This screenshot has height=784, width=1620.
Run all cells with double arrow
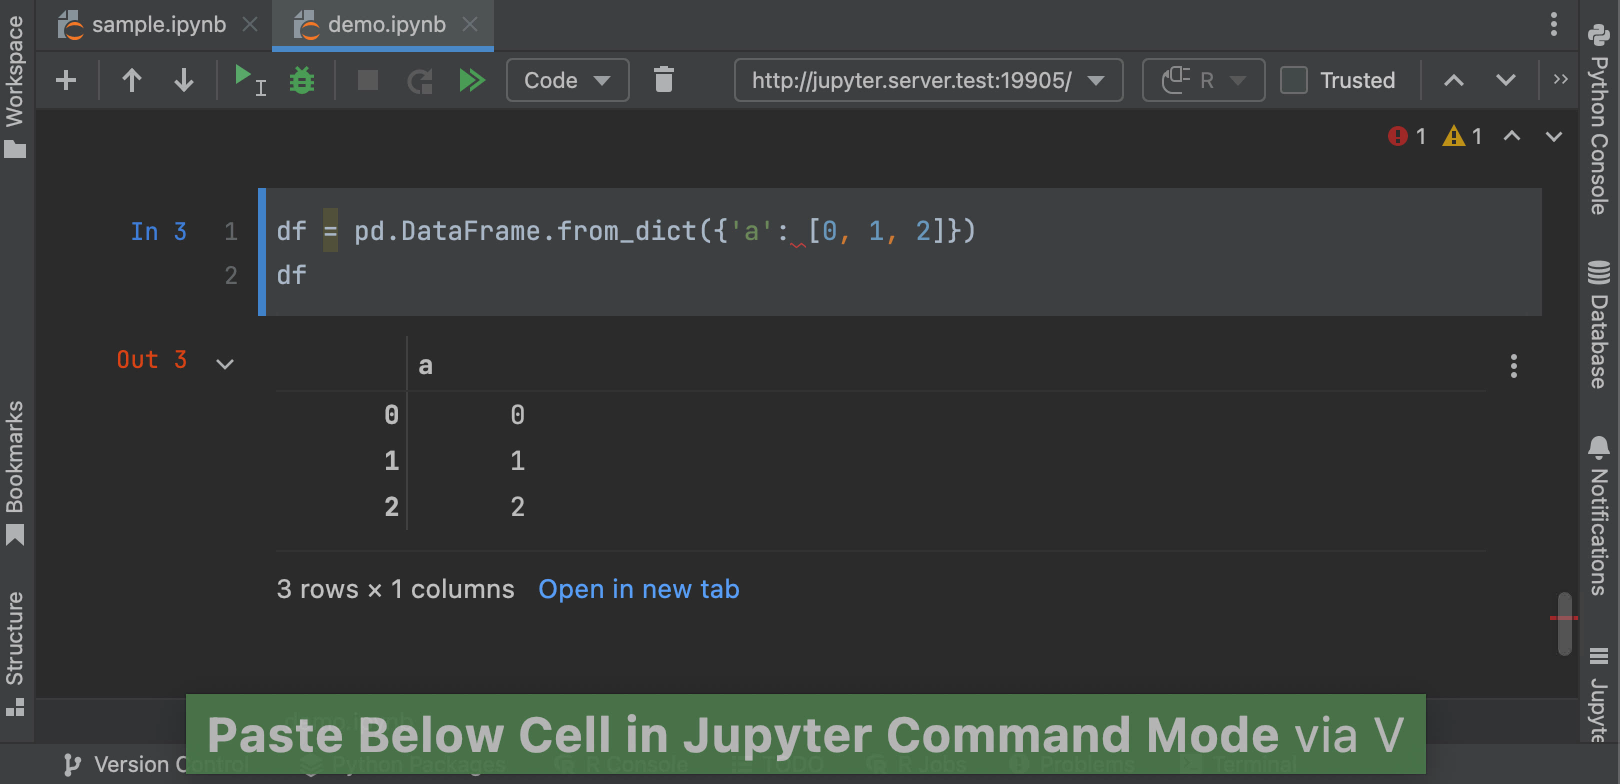tap(472, 80)
